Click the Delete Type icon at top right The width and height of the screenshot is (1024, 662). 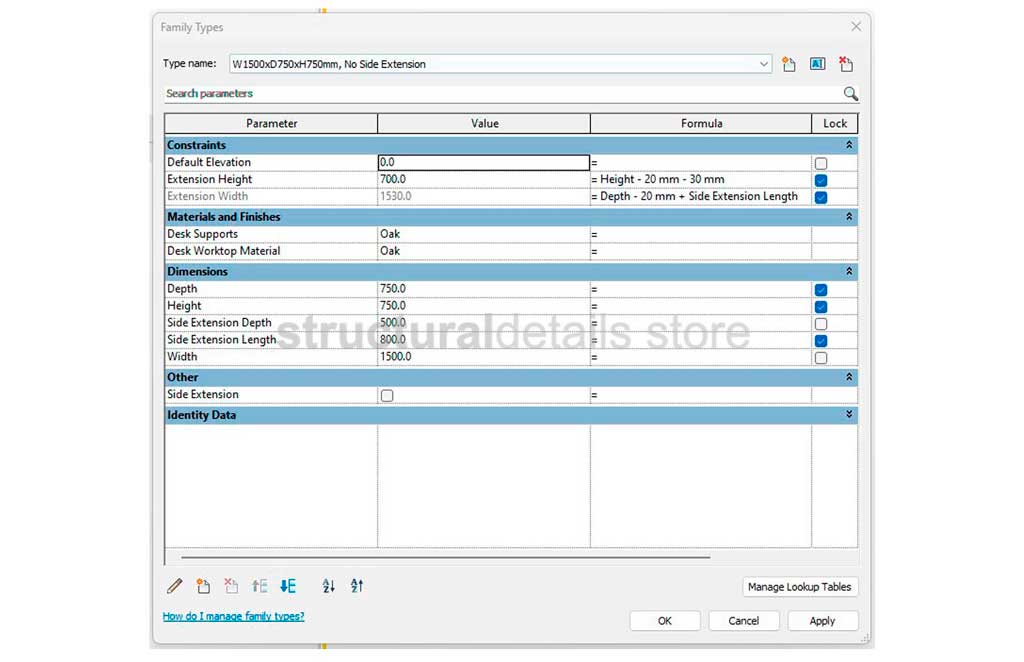click(x=846, y=64)
